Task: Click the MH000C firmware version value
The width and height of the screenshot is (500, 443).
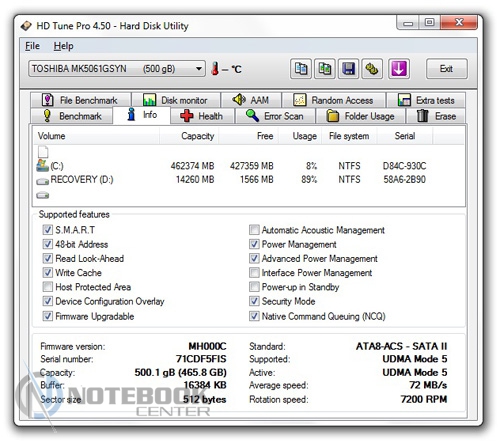Action: pyautogui.click(x=207, y=346)
